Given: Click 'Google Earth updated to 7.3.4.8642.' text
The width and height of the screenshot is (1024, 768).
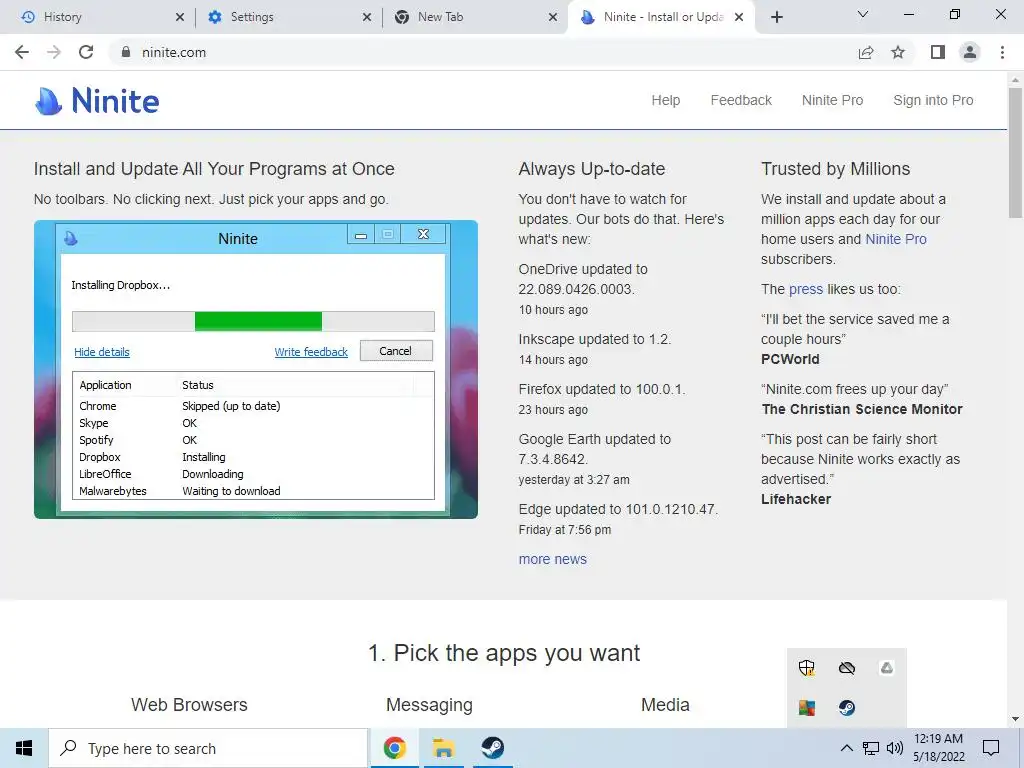Looking at the screenshot, I should (594, 449).
